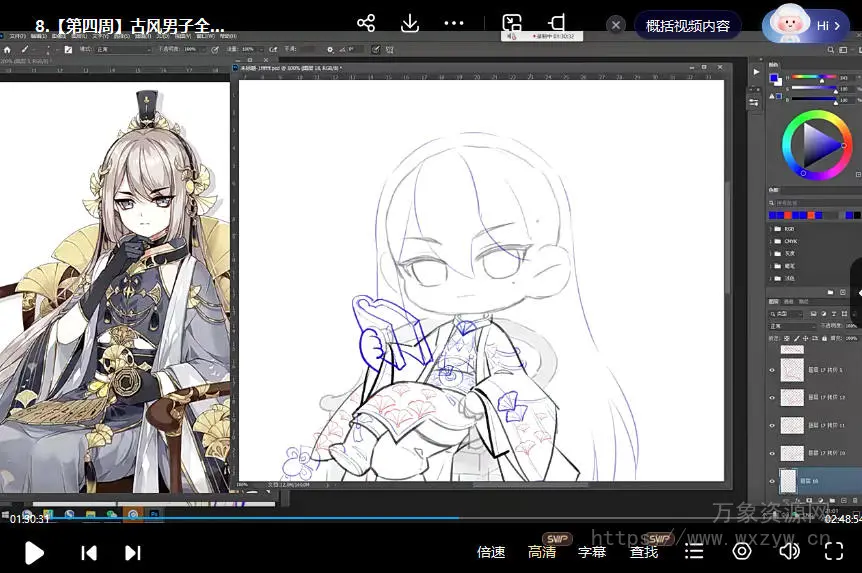This screenshot has width=862, height=573.
Task: Click the circular settings icon beside the volume
Action: pos(741,551)
